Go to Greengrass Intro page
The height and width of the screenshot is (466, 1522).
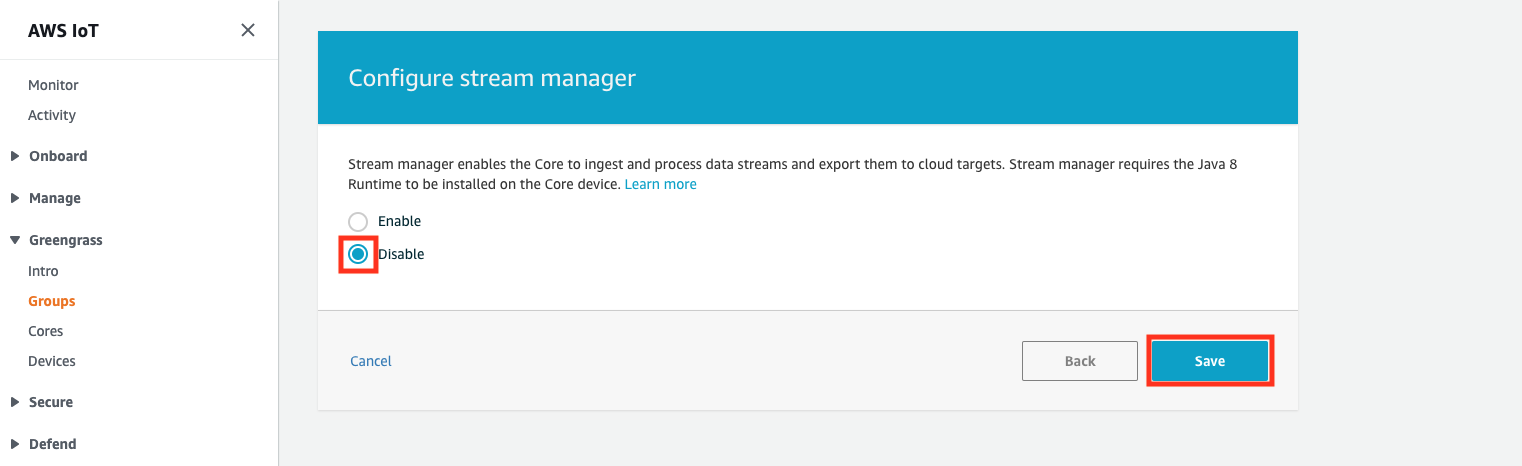[43, 271]
